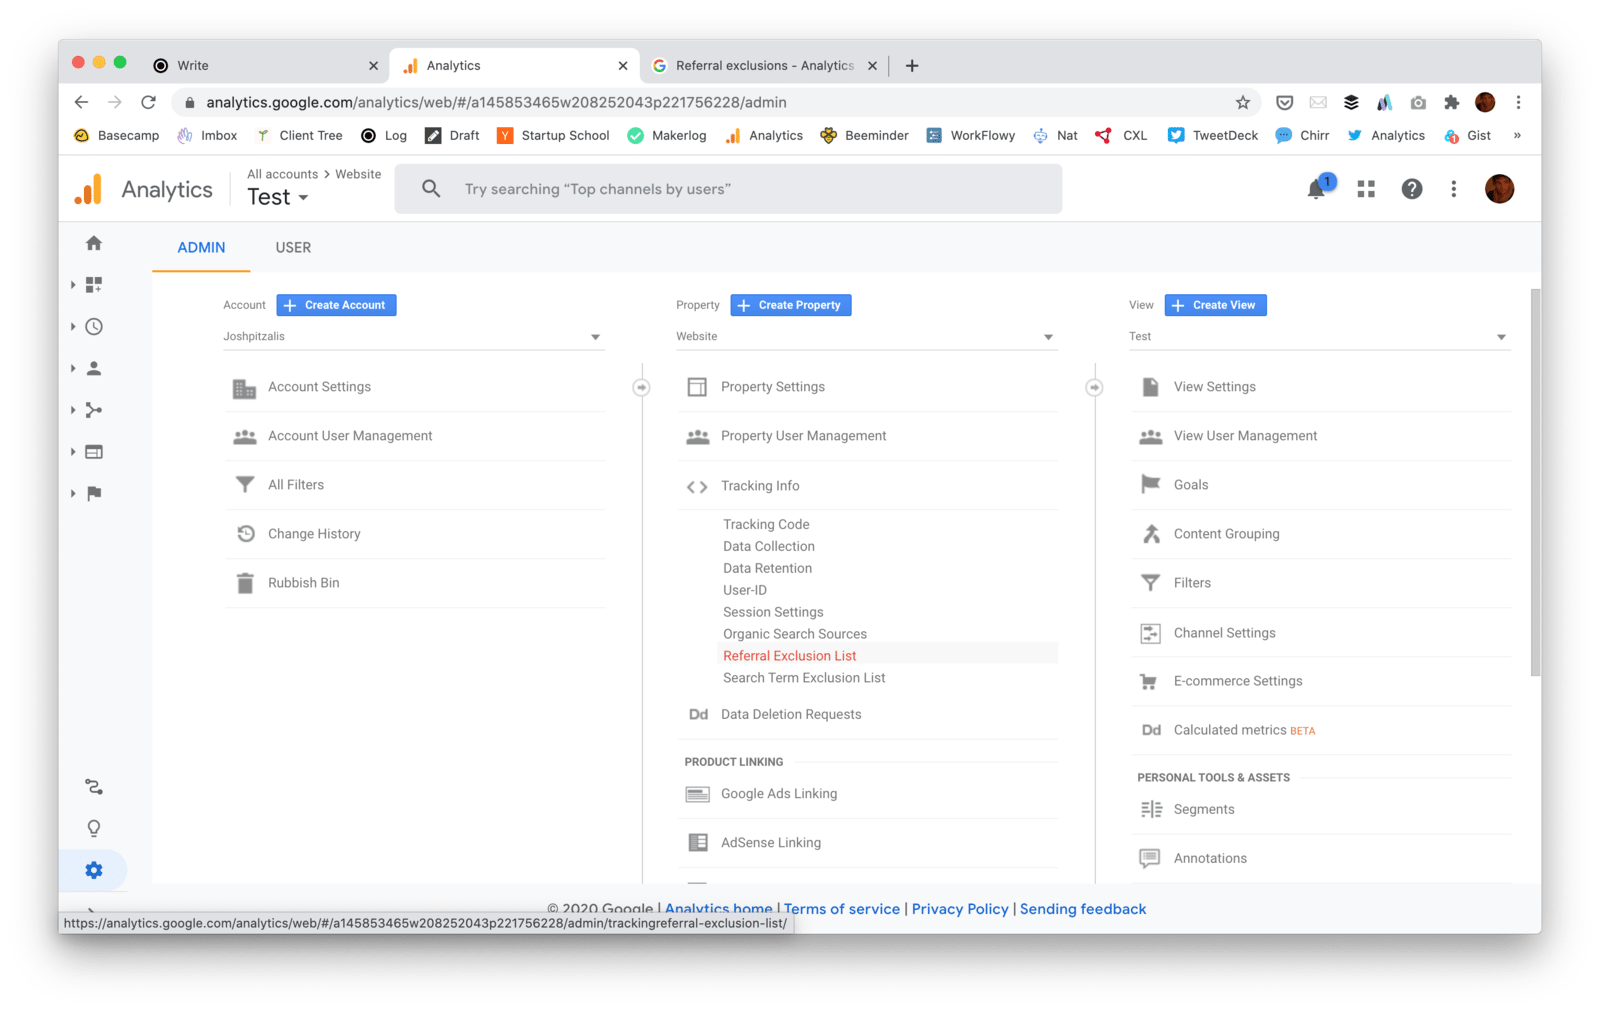The image size is (1600, 1011).
Task: Click the Admin gear icon in sidebar
Action: point(94,870)
